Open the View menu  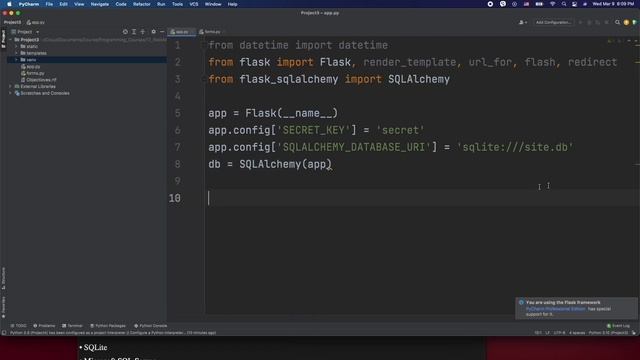pos(79,4)
